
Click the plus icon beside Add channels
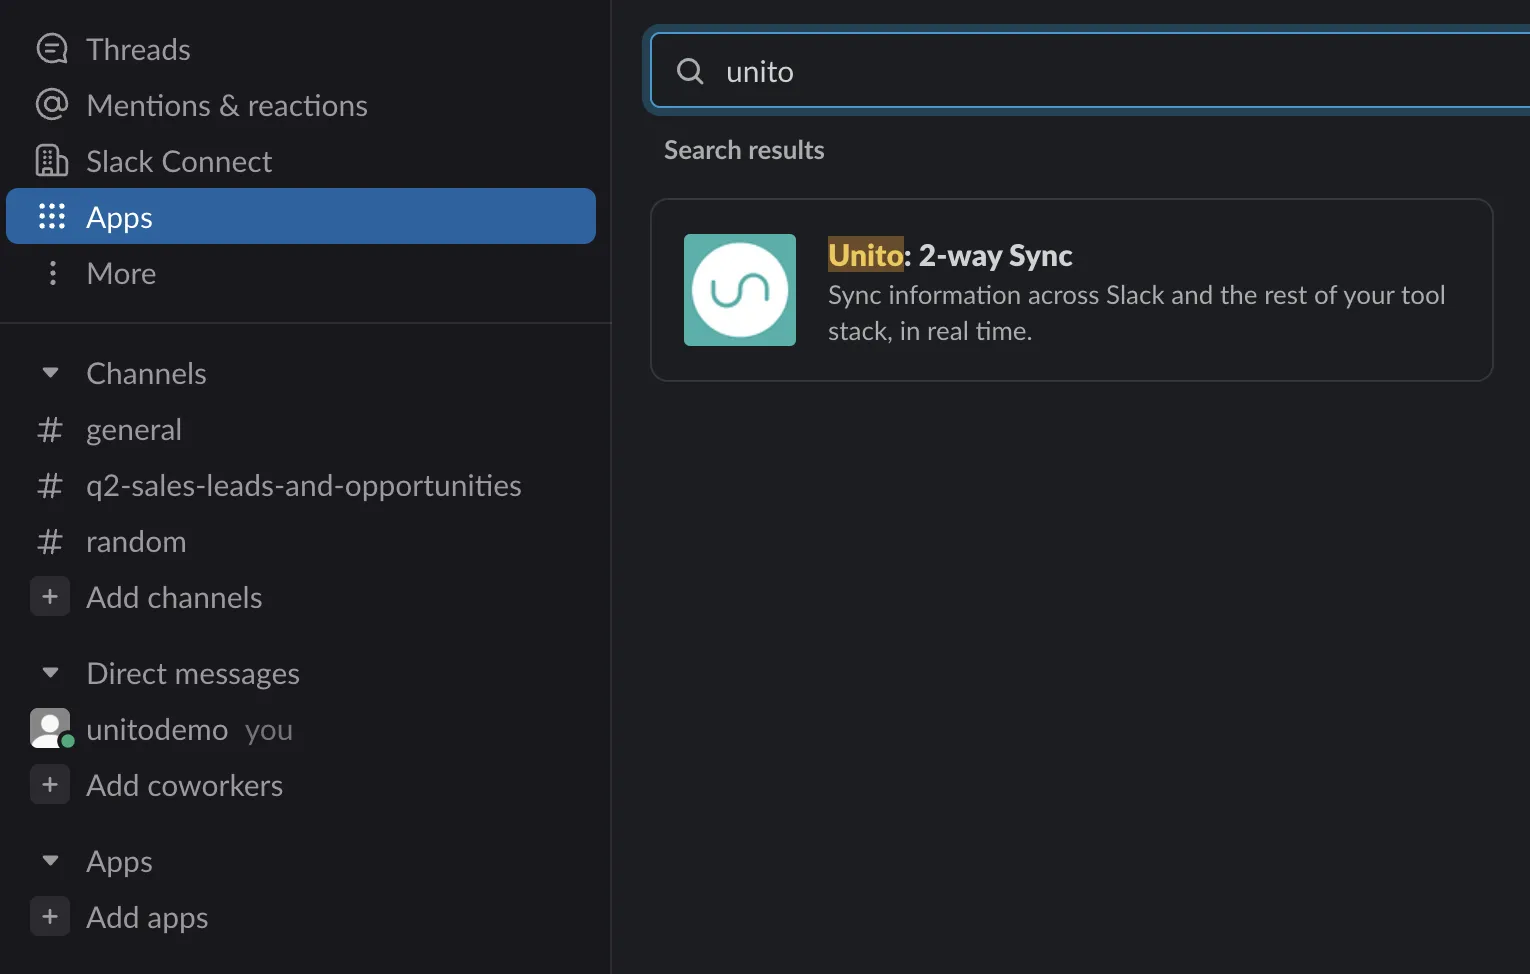coord(50,597)
